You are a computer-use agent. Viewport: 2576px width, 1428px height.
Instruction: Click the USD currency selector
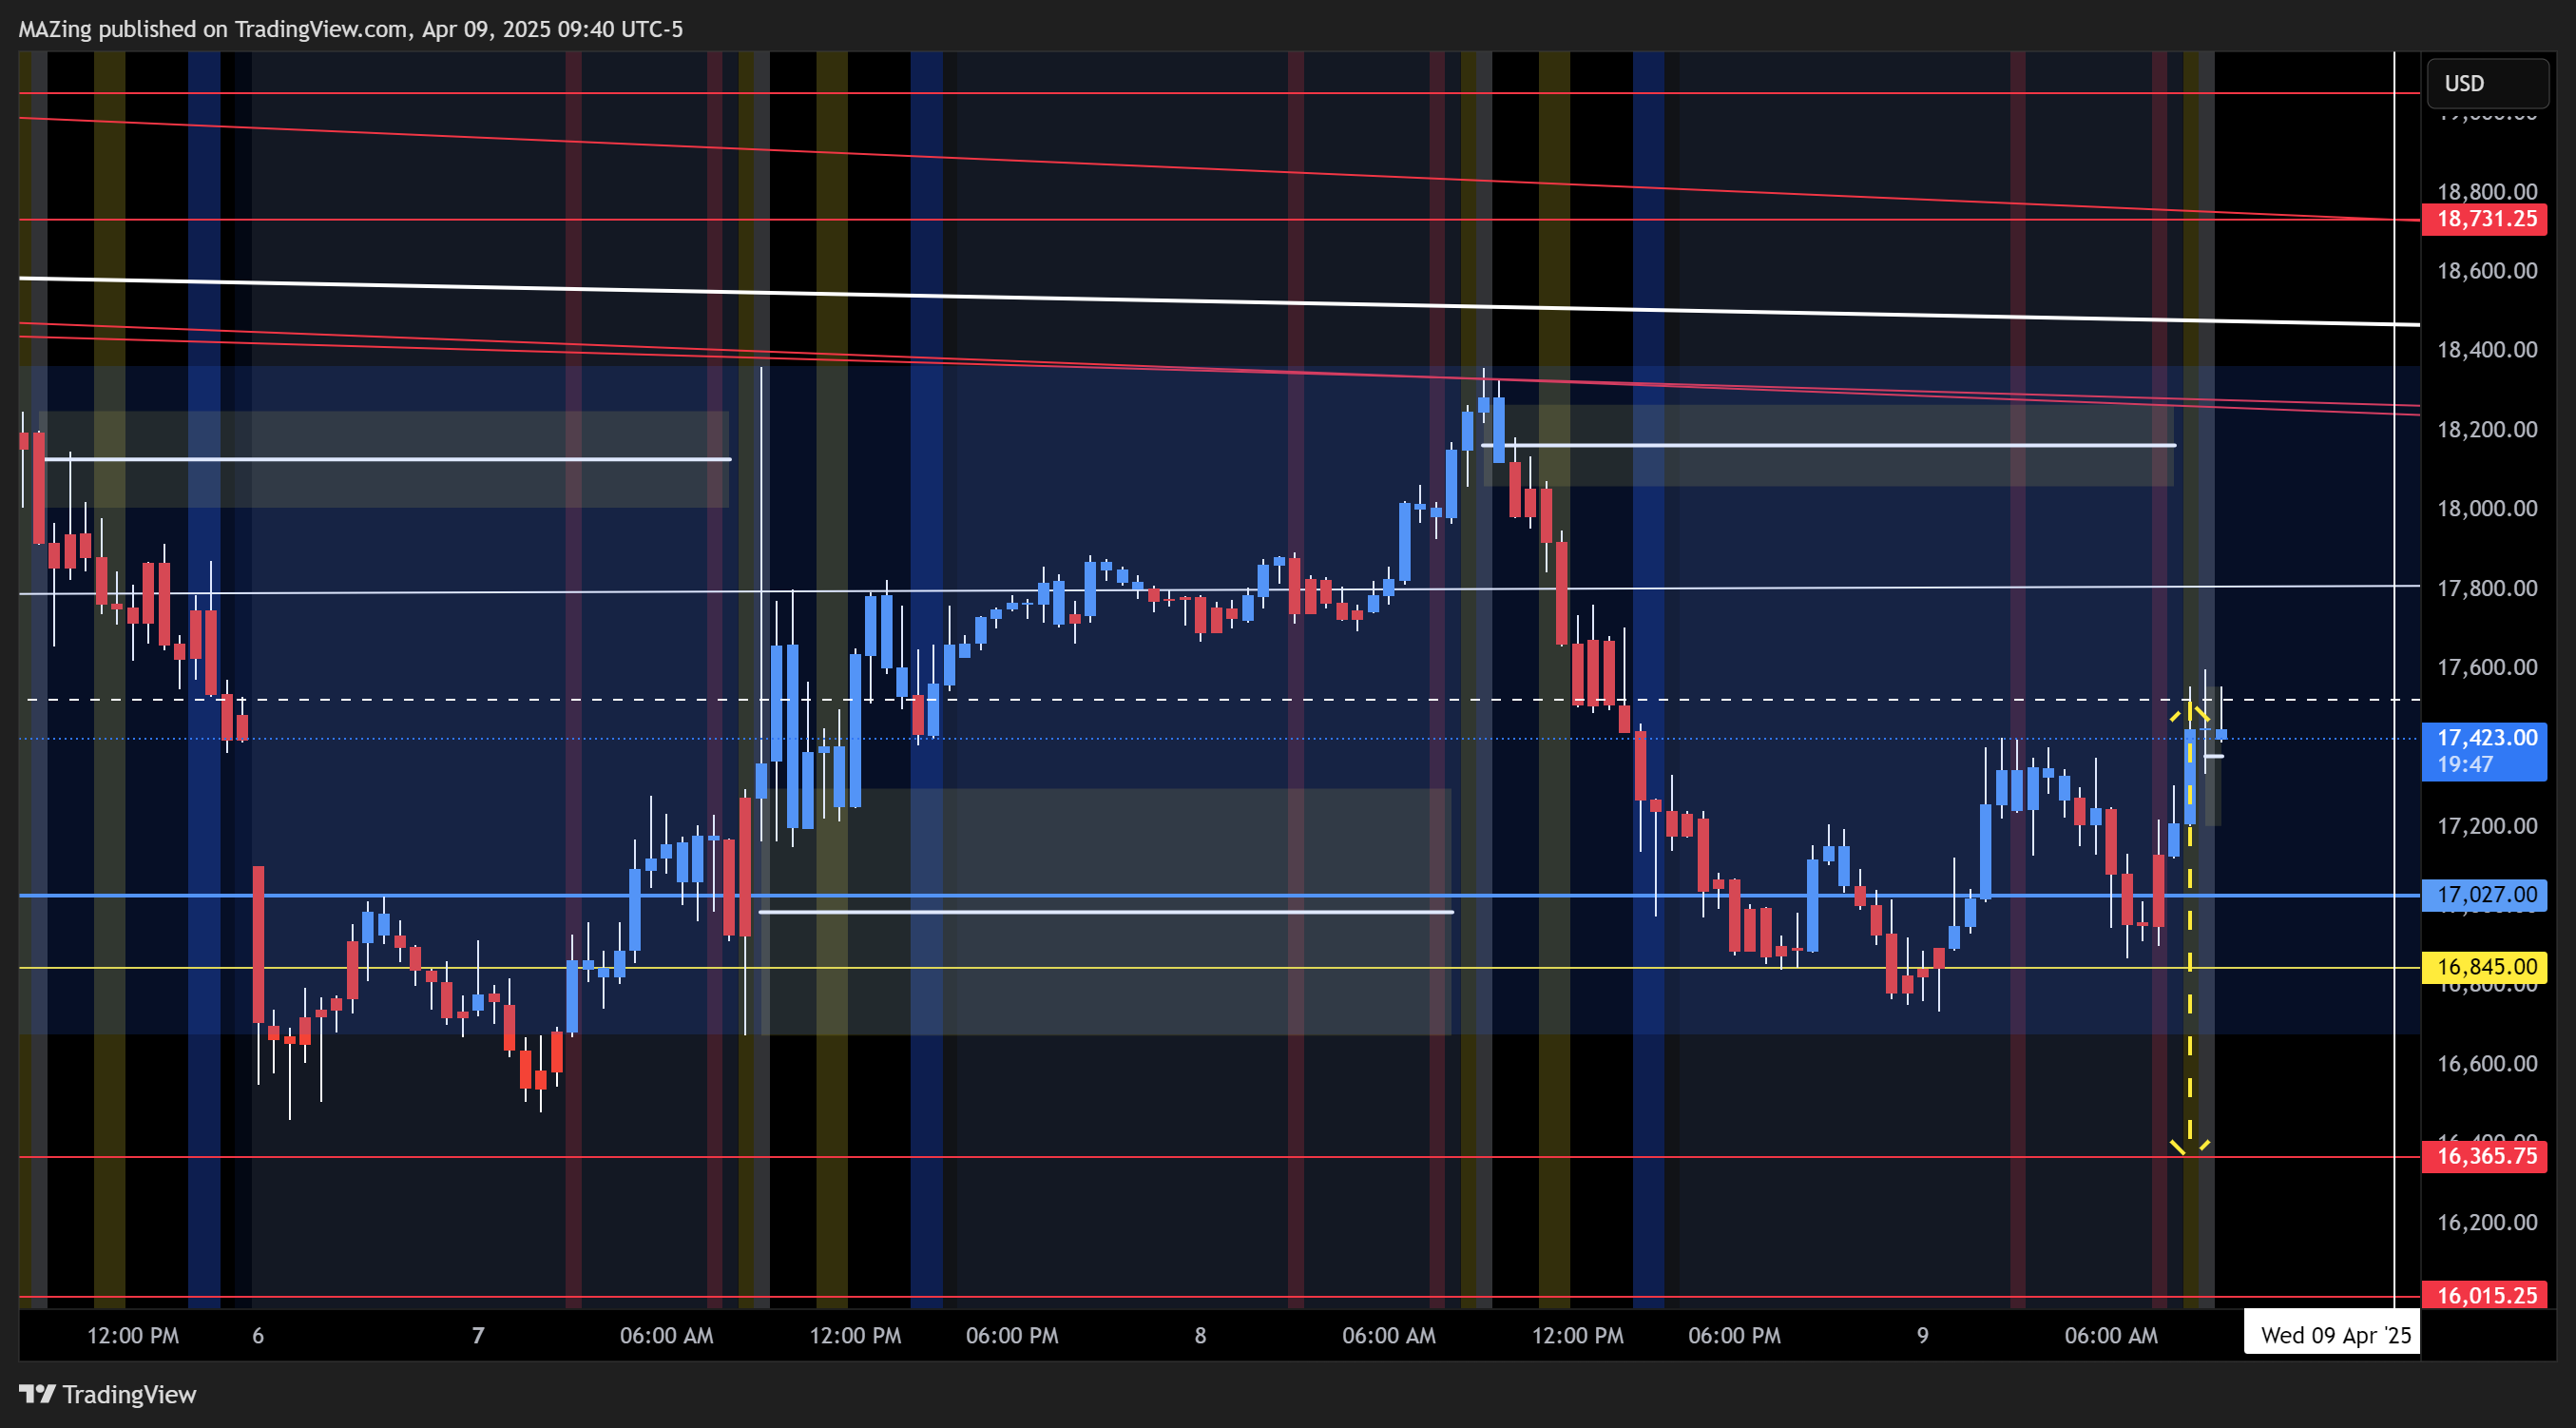coord(2486,83)
